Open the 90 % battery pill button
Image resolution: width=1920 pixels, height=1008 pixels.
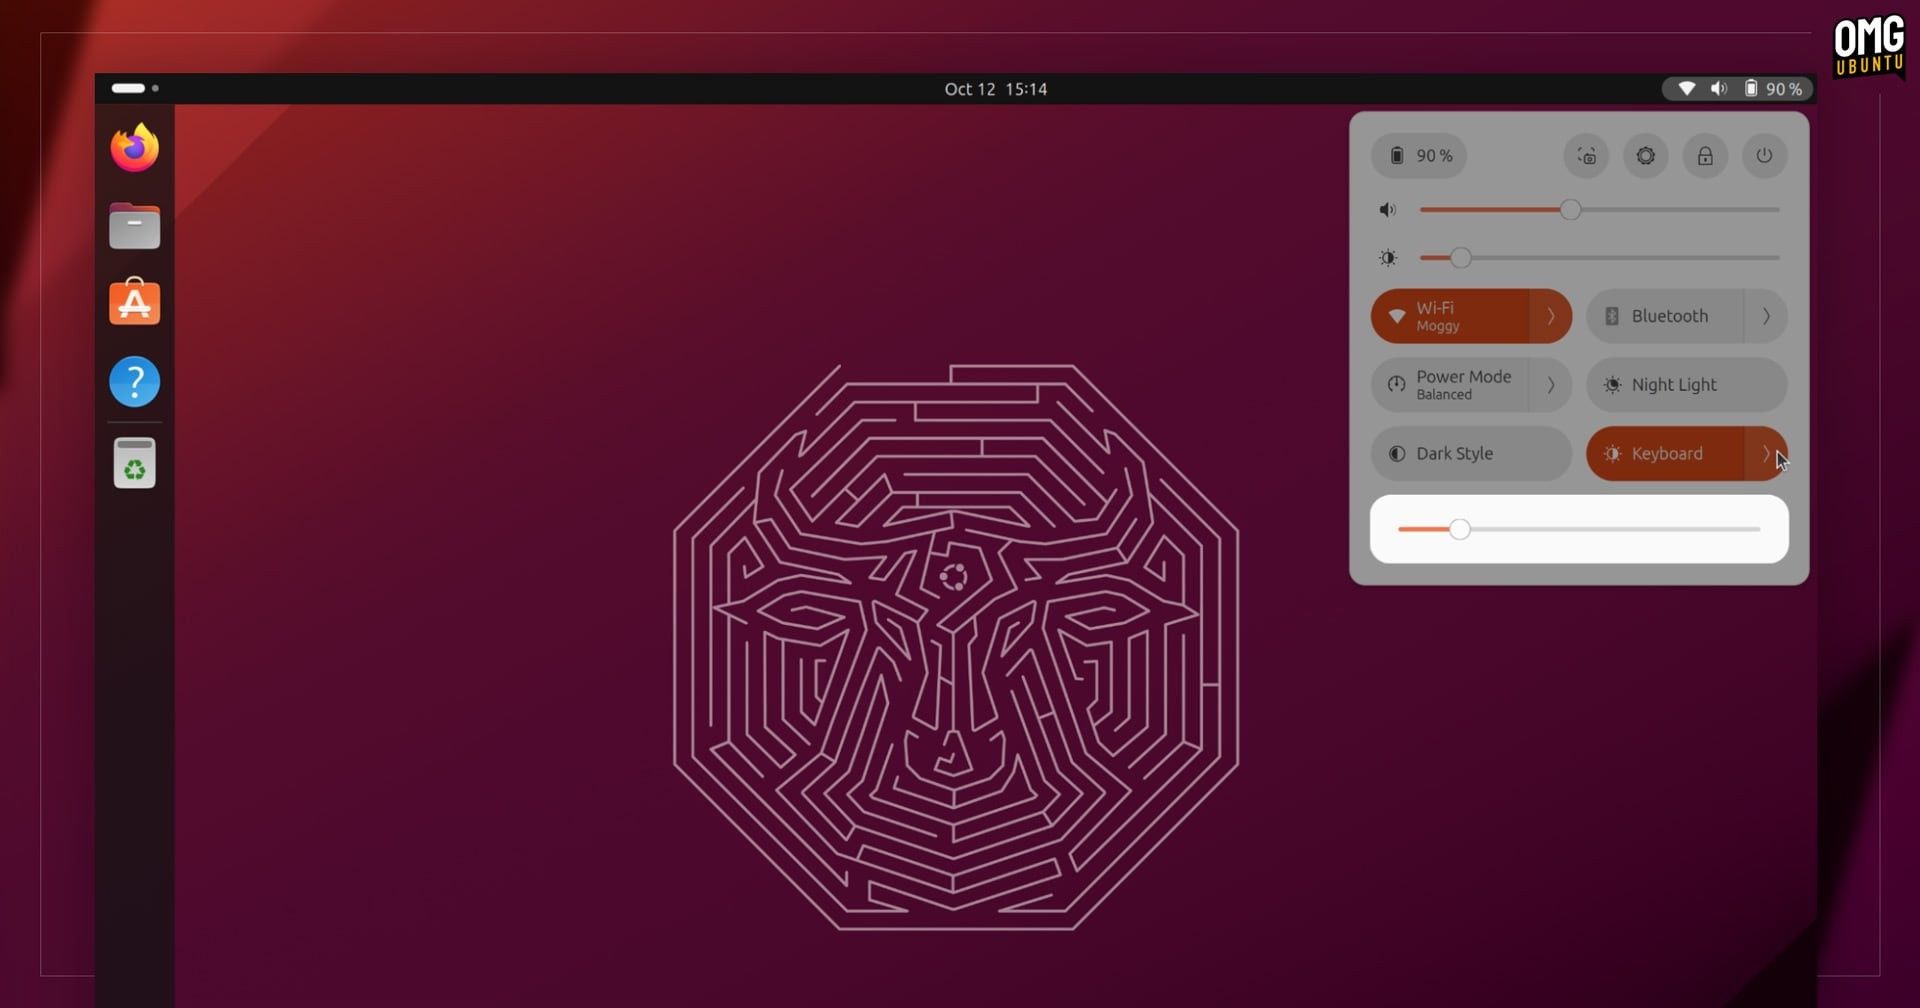1419,156
